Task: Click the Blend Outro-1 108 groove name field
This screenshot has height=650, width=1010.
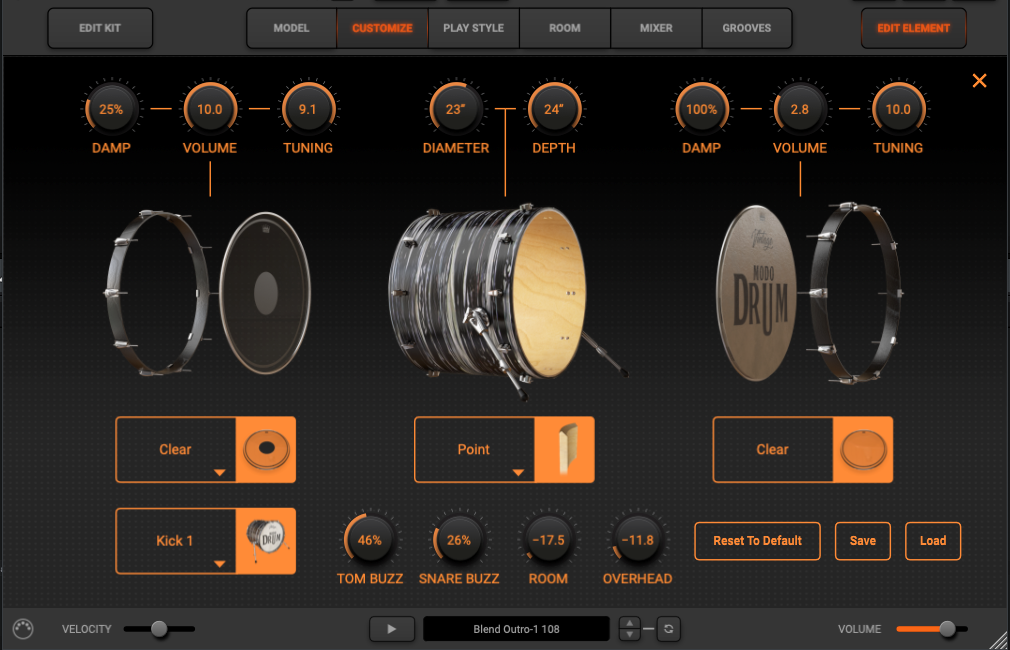Action: coord(516,629)
